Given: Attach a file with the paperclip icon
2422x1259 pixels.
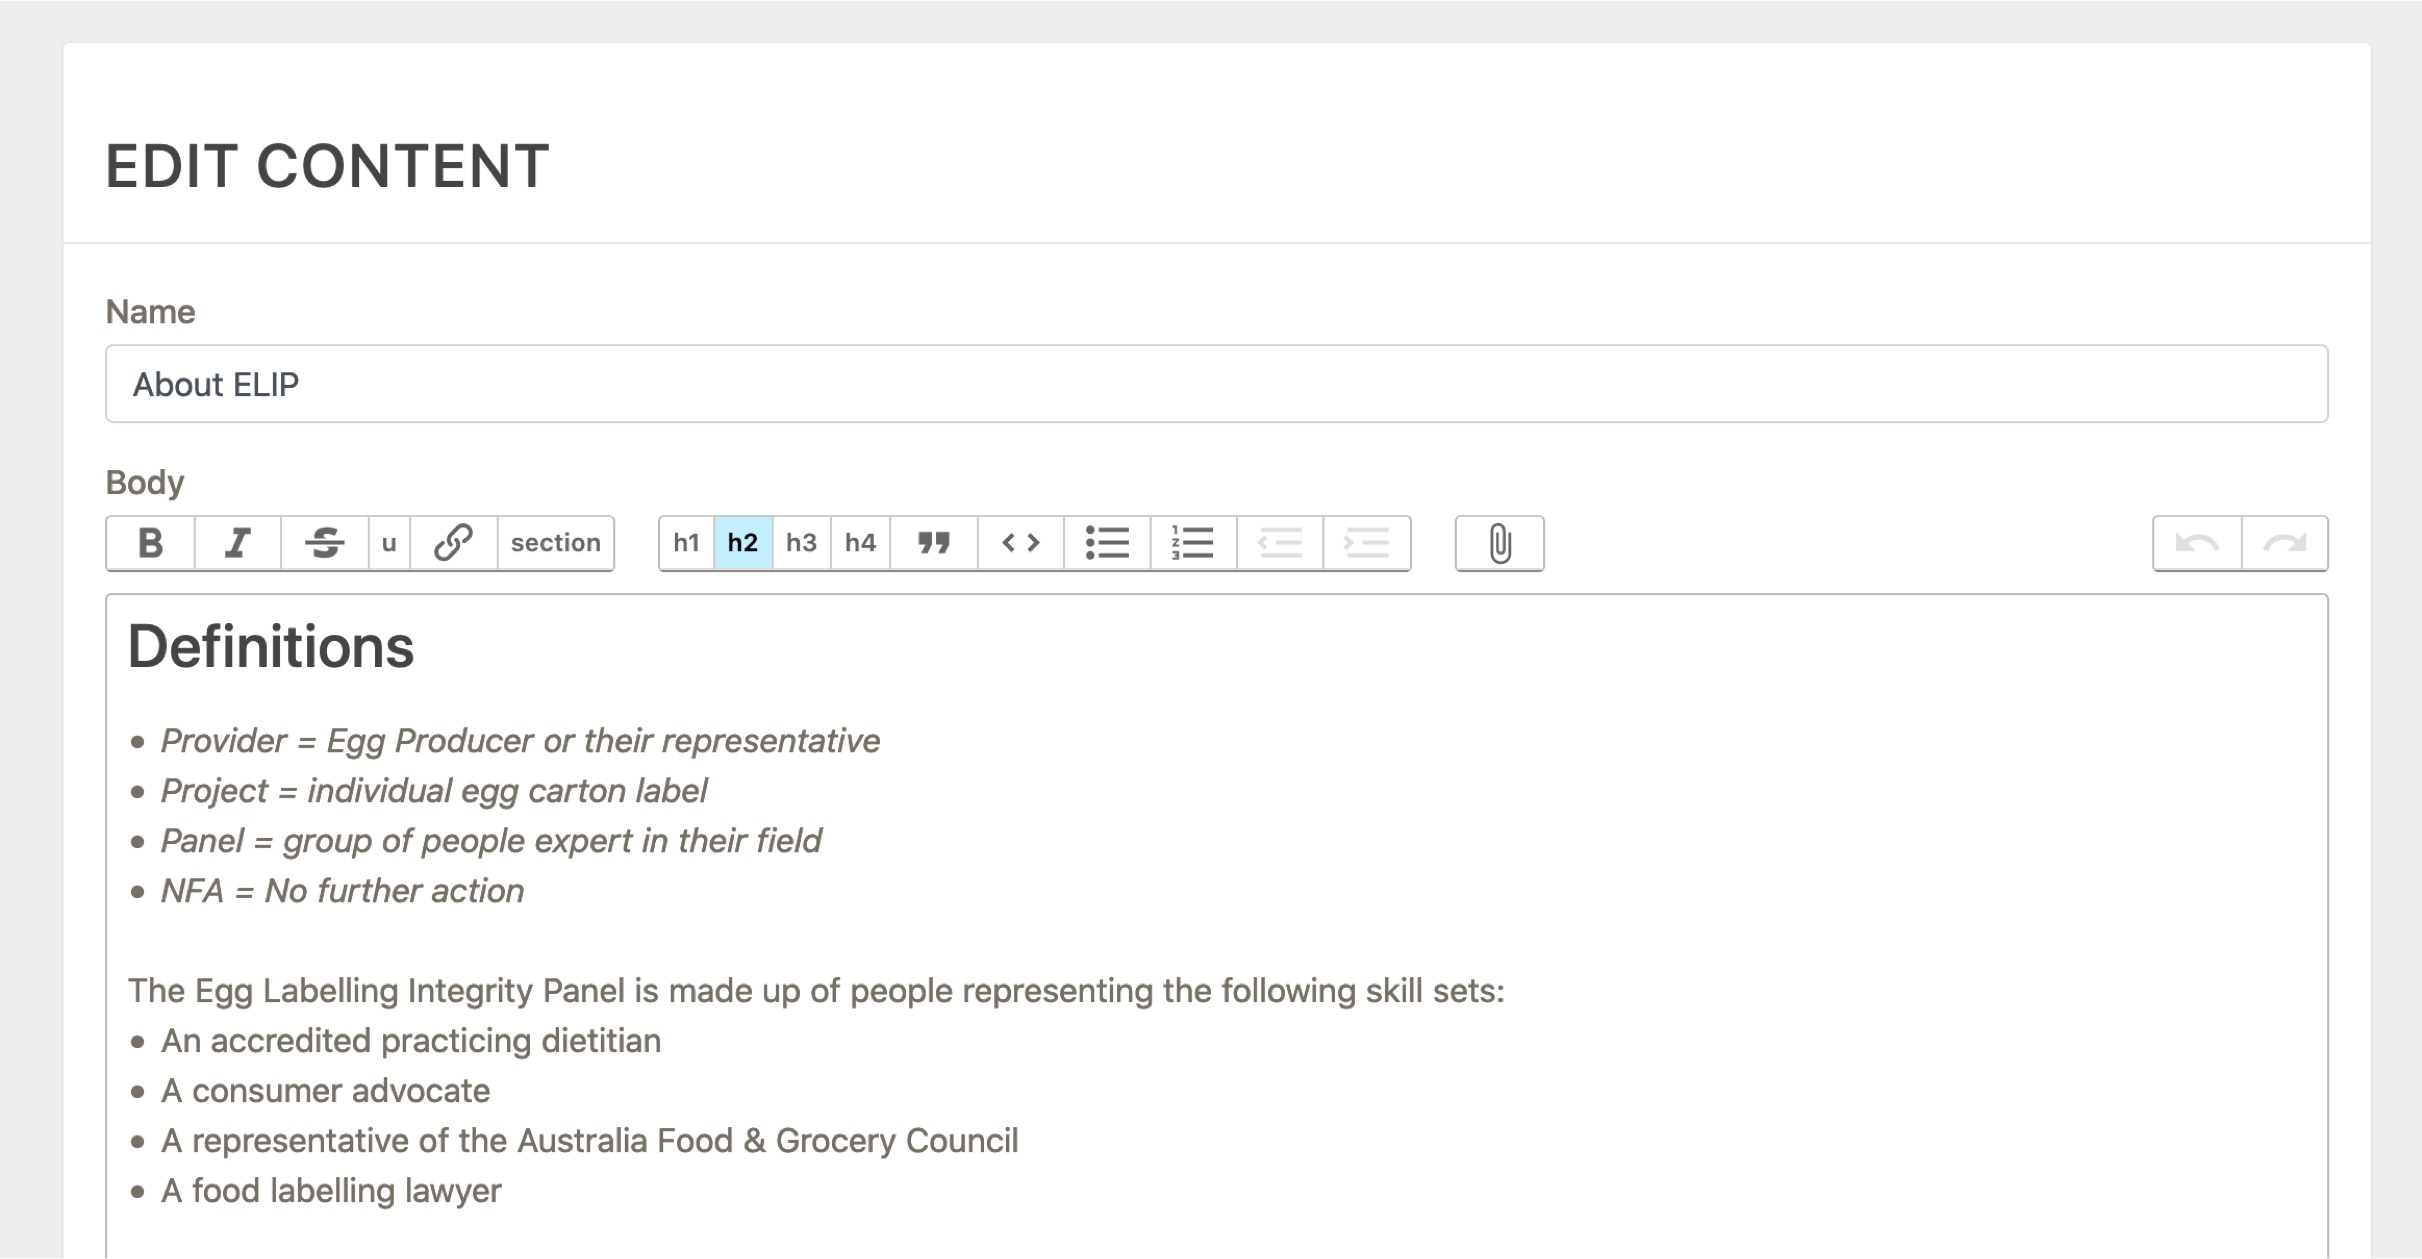Looking at the screenshot, I should (1499, 543).
